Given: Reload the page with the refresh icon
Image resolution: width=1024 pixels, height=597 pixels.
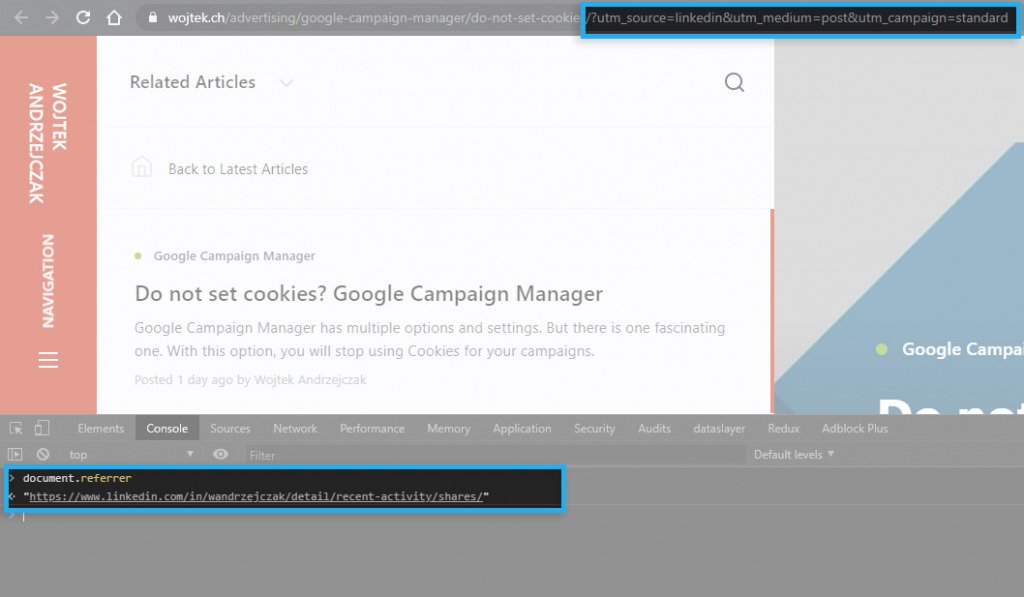Looking at the screenshot, I should pyautogui.click(x=83, y=18).
